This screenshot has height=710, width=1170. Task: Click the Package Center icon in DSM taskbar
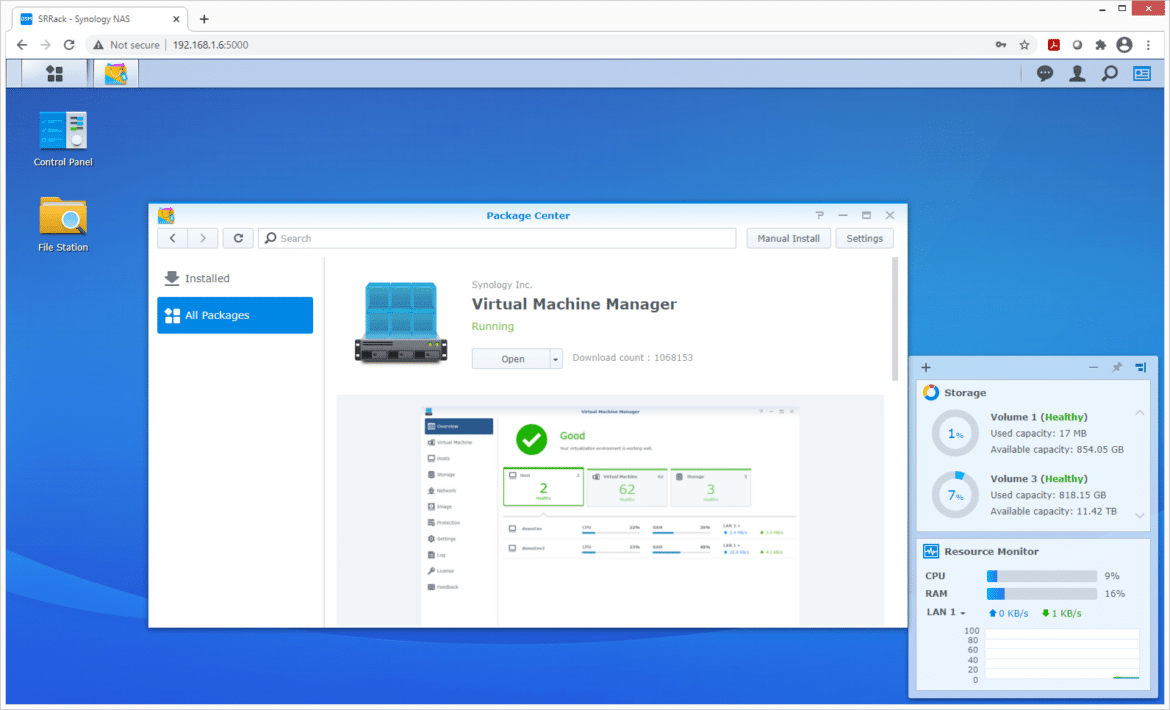point(116,73)
